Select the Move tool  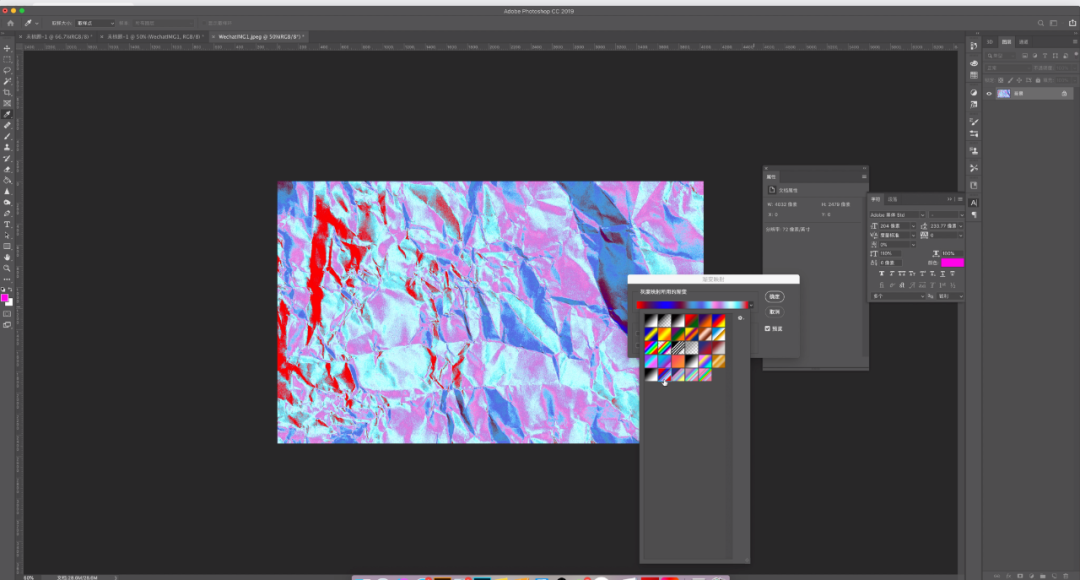point(7,48)
